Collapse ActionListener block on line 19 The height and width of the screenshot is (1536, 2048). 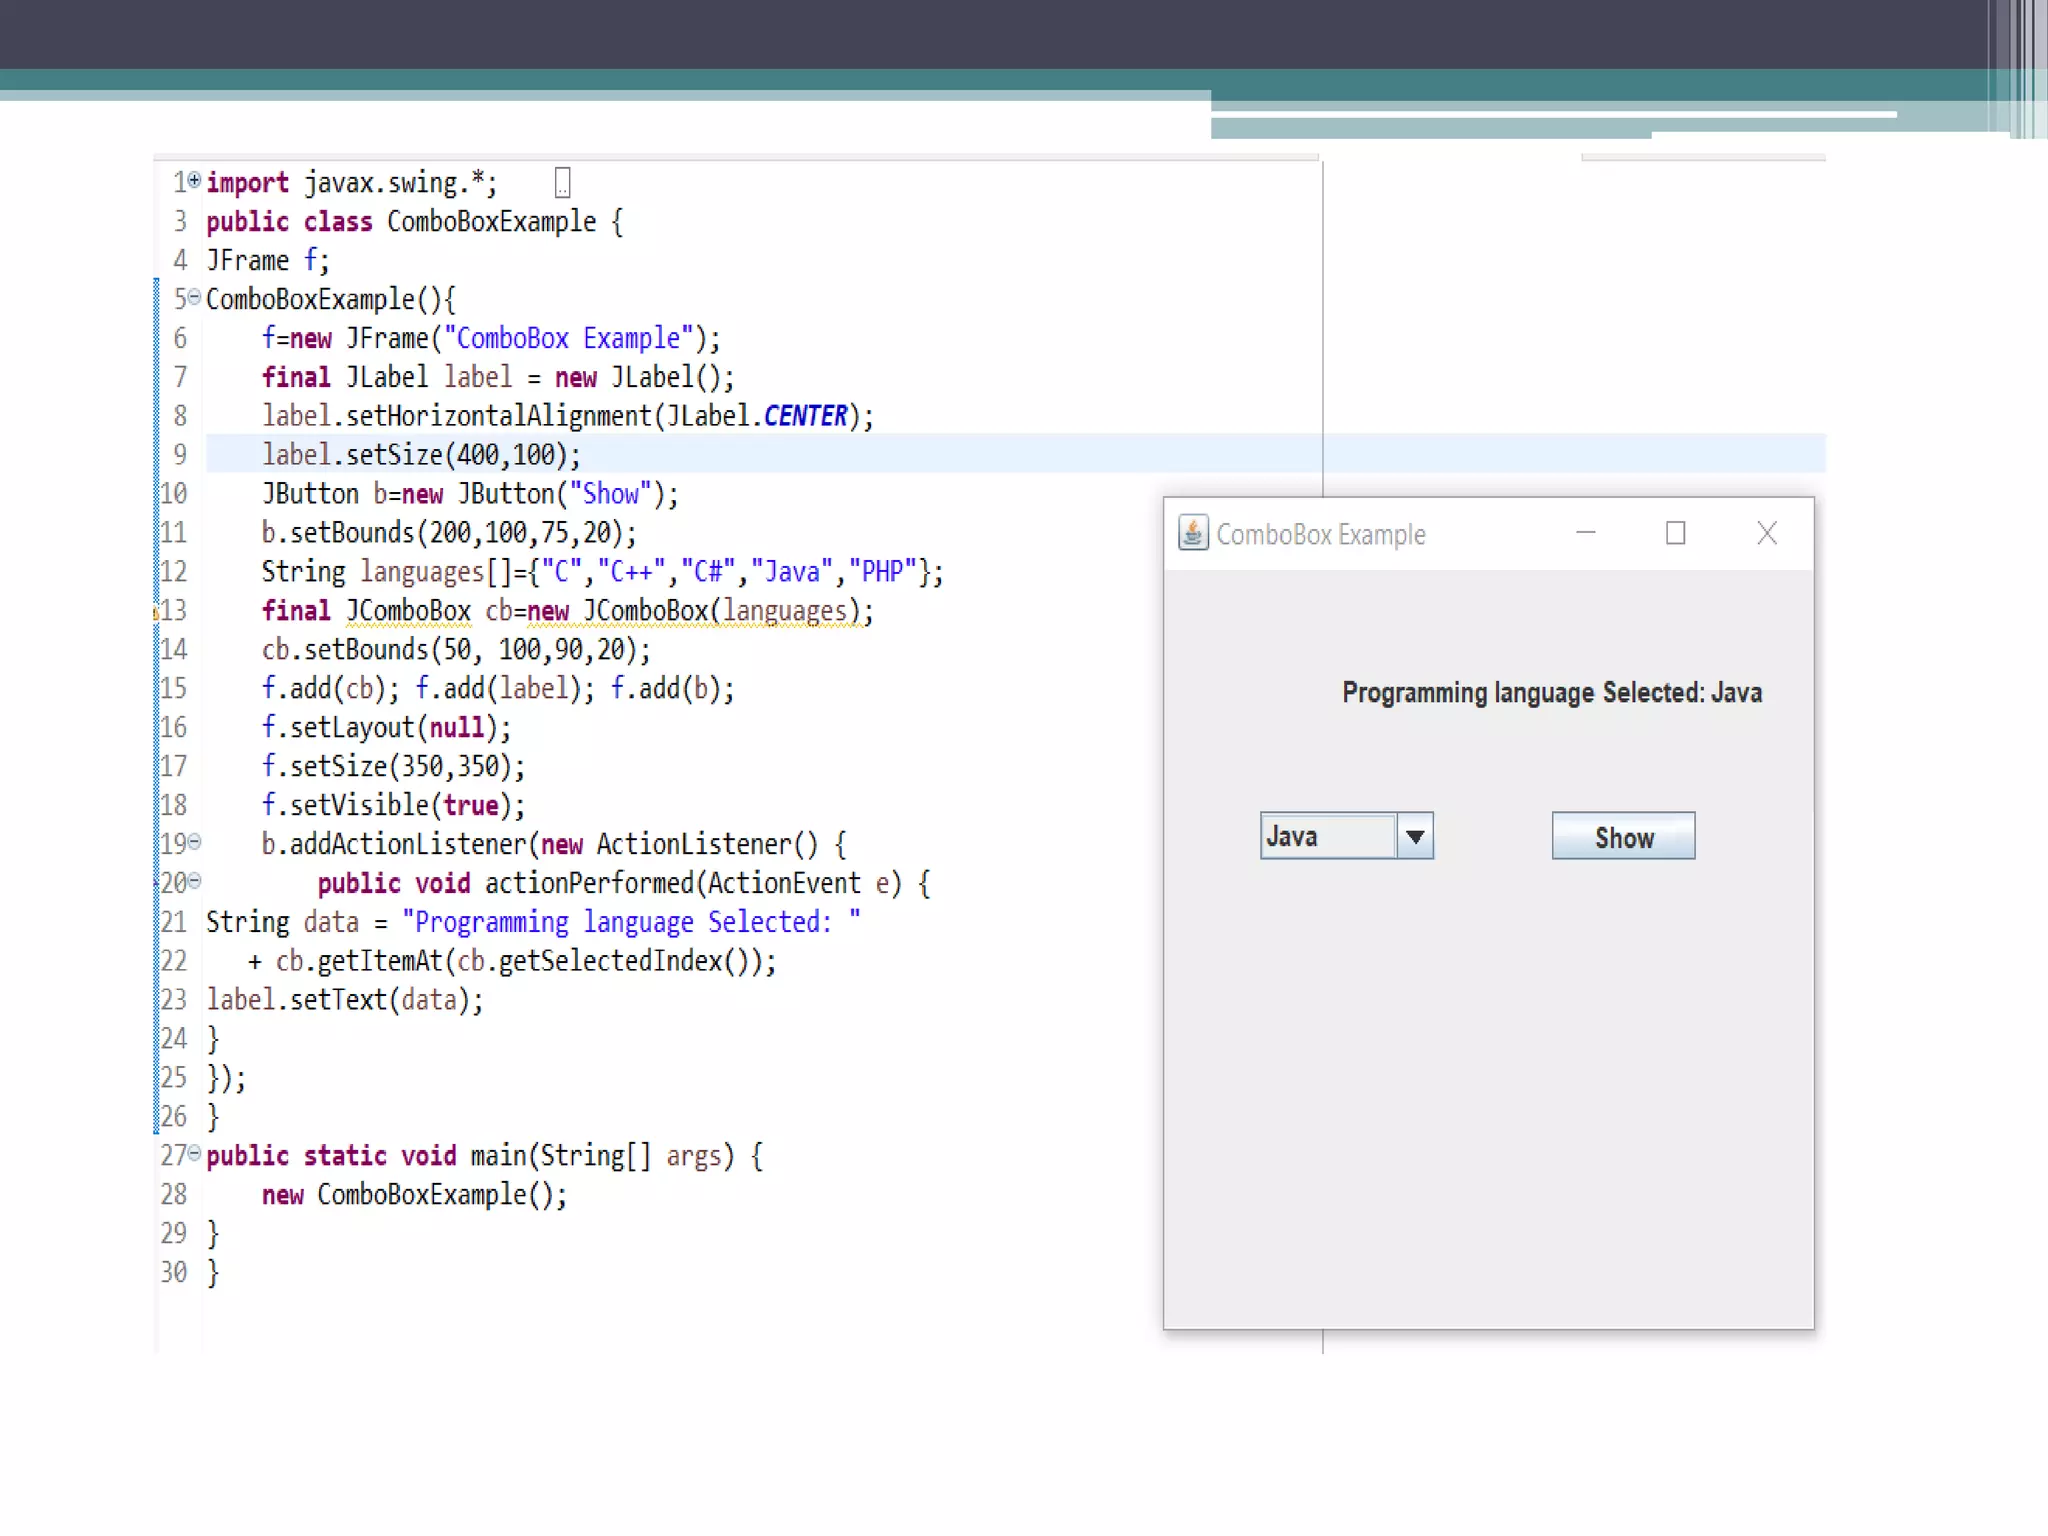(195, 842)
